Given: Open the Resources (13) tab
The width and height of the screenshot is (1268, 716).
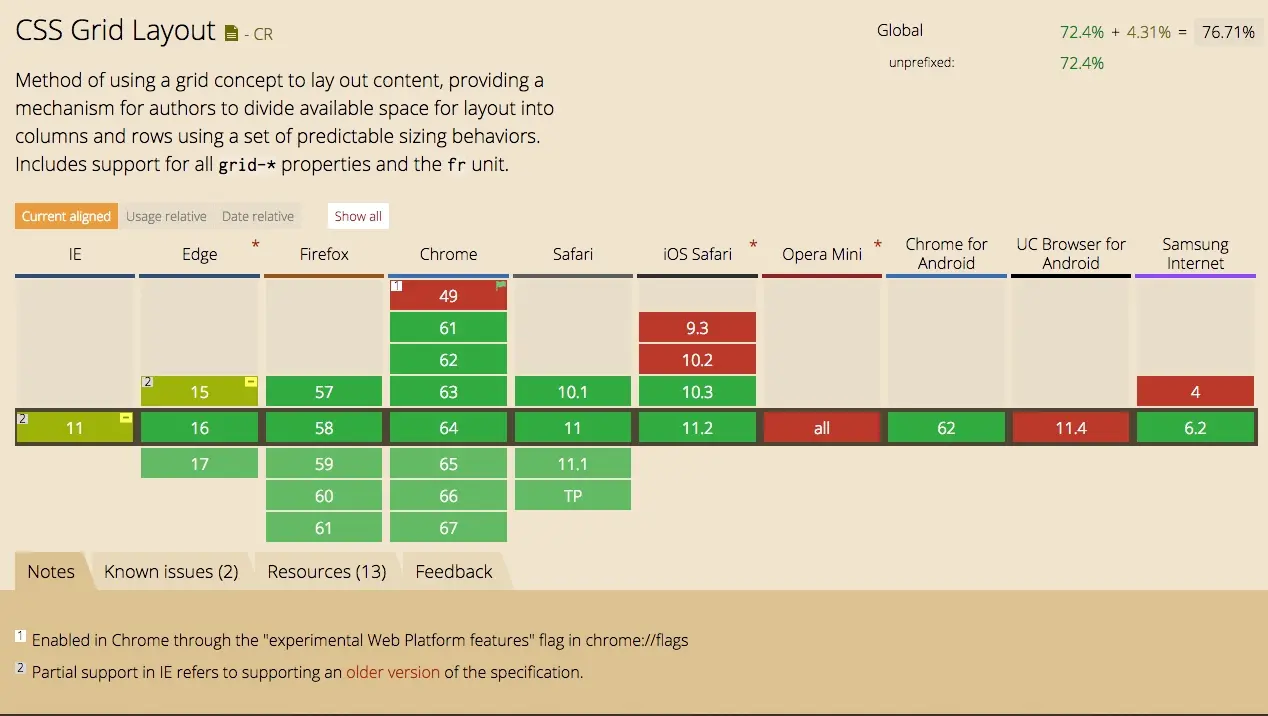Looking at the screenshot, I should coord(326,572).
